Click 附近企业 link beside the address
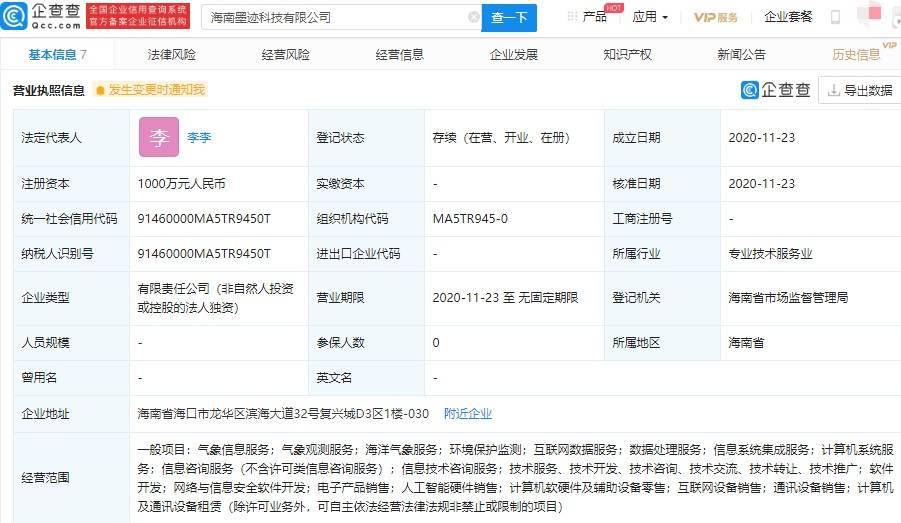This screenshot has width=901, height=523. [x=468, y=413]
